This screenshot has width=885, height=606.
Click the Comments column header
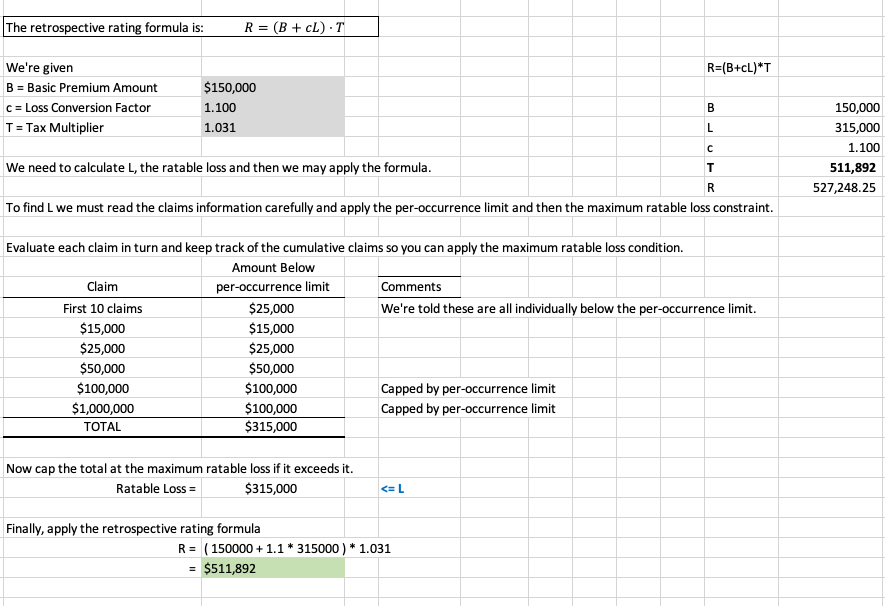(411, 287)
